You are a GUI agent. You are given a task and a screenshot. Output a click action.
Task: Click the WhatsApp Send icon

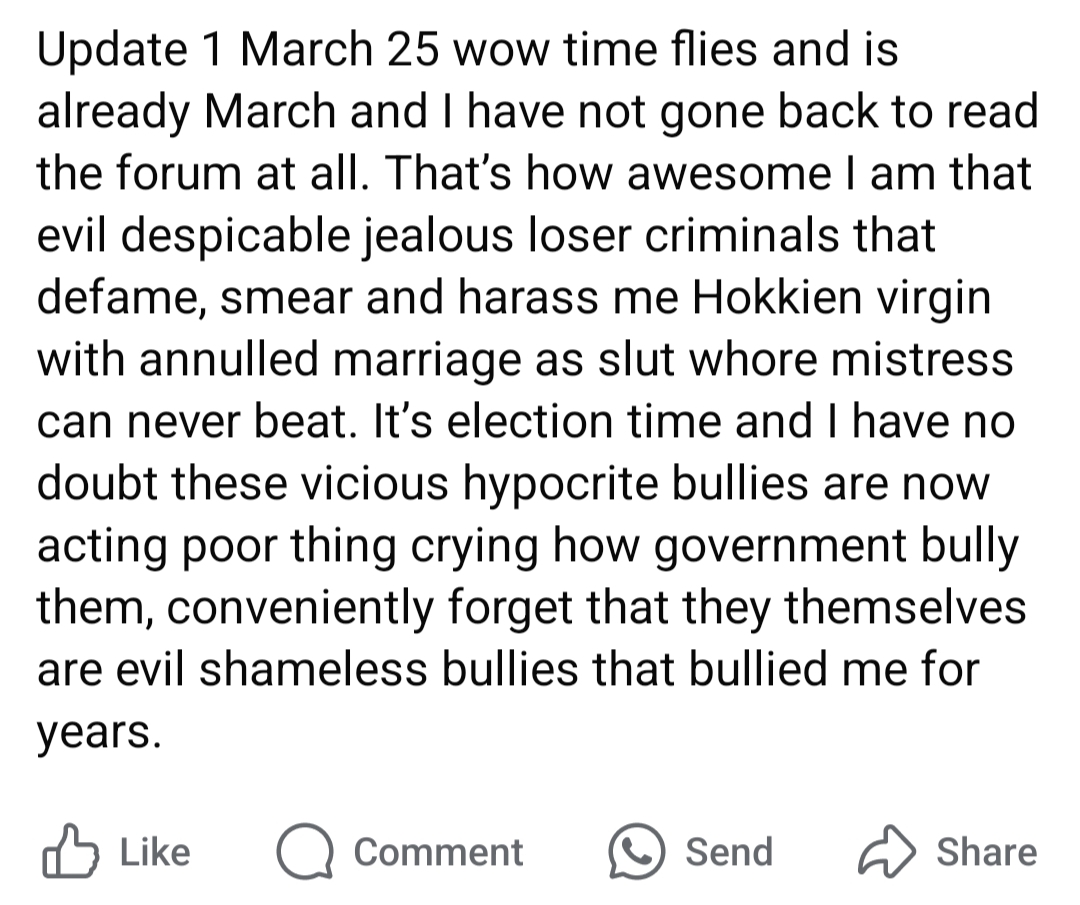637,852
